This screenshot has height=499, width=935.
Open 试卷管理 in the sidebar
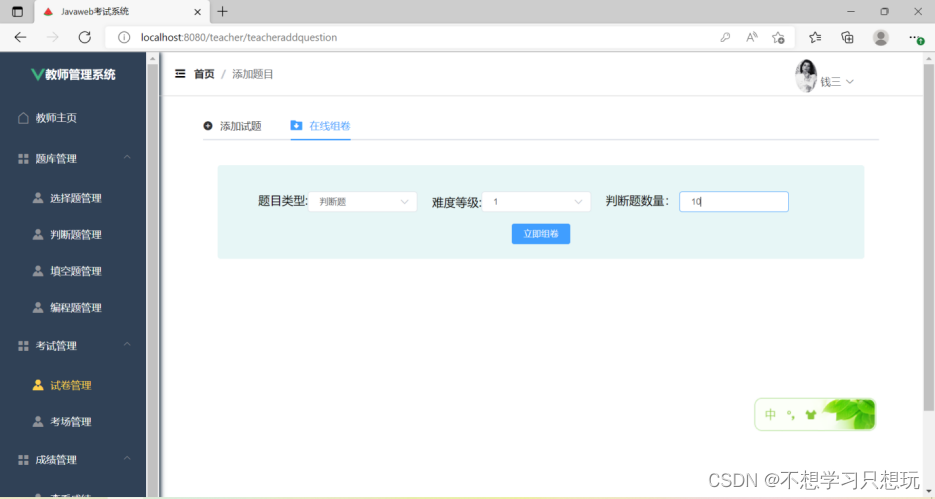point(73,385)
